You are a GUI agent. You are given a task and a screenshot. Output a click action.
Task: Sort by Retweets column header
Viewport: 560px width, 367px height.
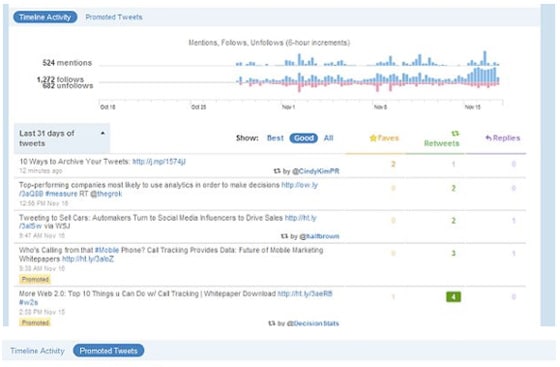click(x=442, y=143)
